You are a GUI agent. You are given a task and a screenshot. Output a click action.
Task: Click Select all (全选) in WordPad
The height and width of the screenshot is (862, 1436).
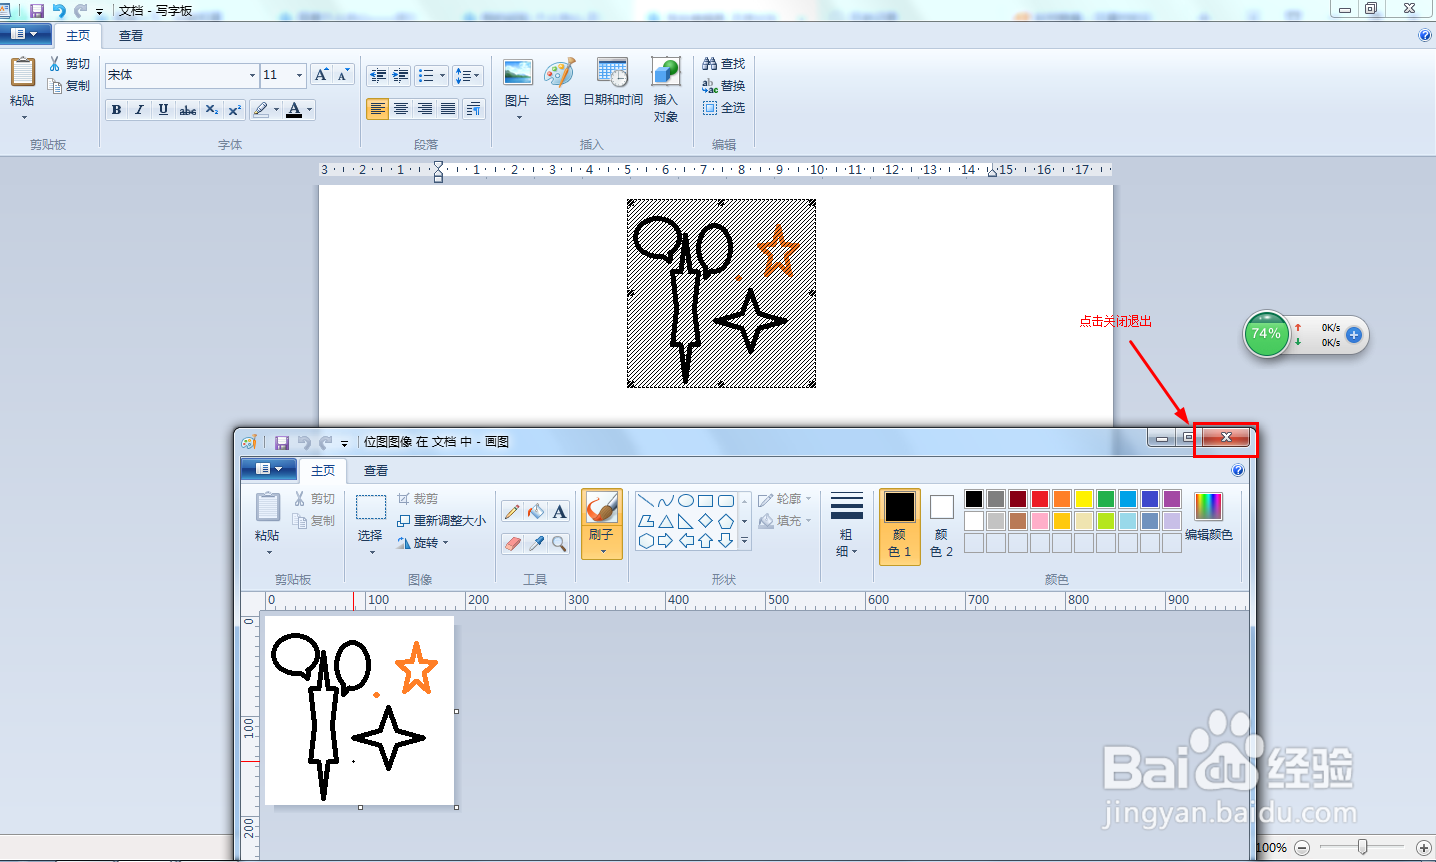point(724,107)
